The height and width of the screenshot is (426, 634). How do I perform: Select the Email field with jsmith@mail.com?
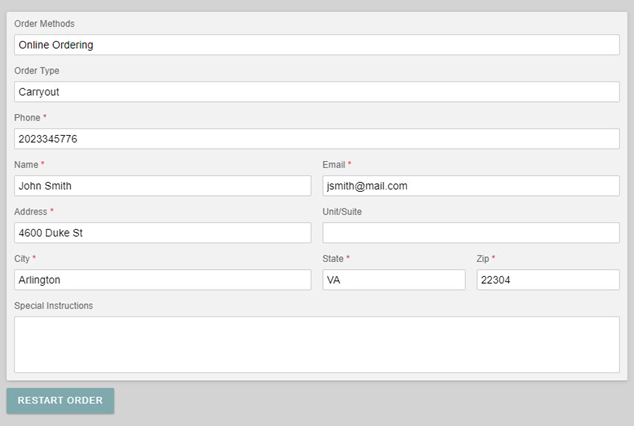coord(470,186)
